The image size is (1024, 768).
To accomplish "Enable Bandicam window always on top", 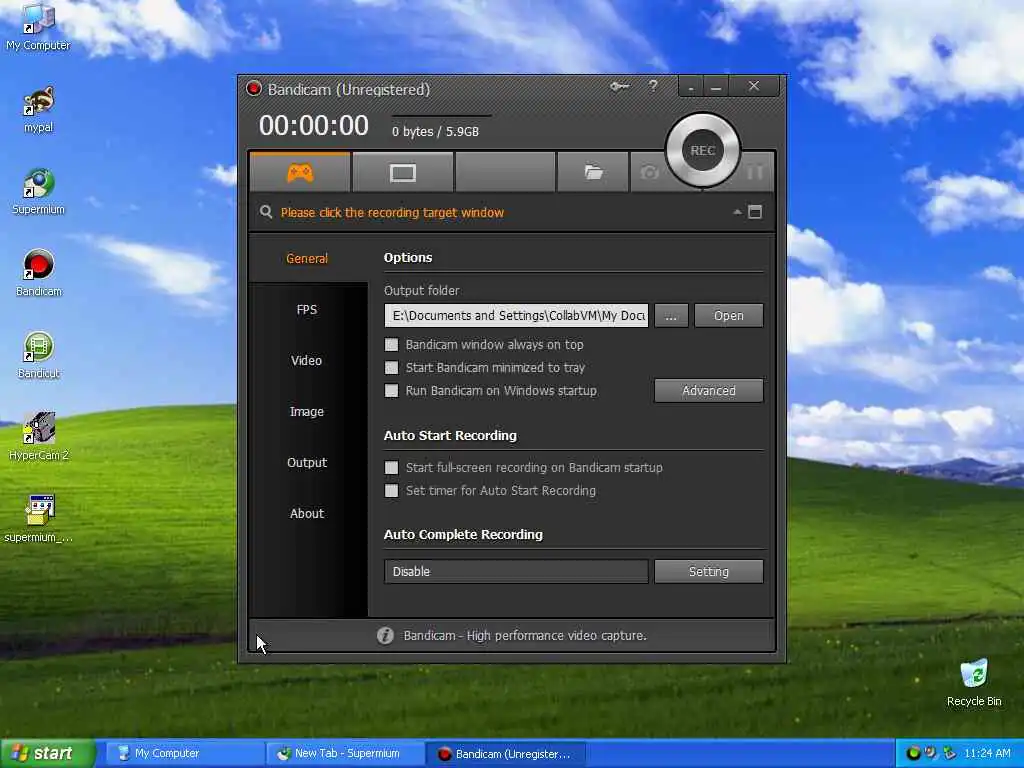I will click(391, 344).
